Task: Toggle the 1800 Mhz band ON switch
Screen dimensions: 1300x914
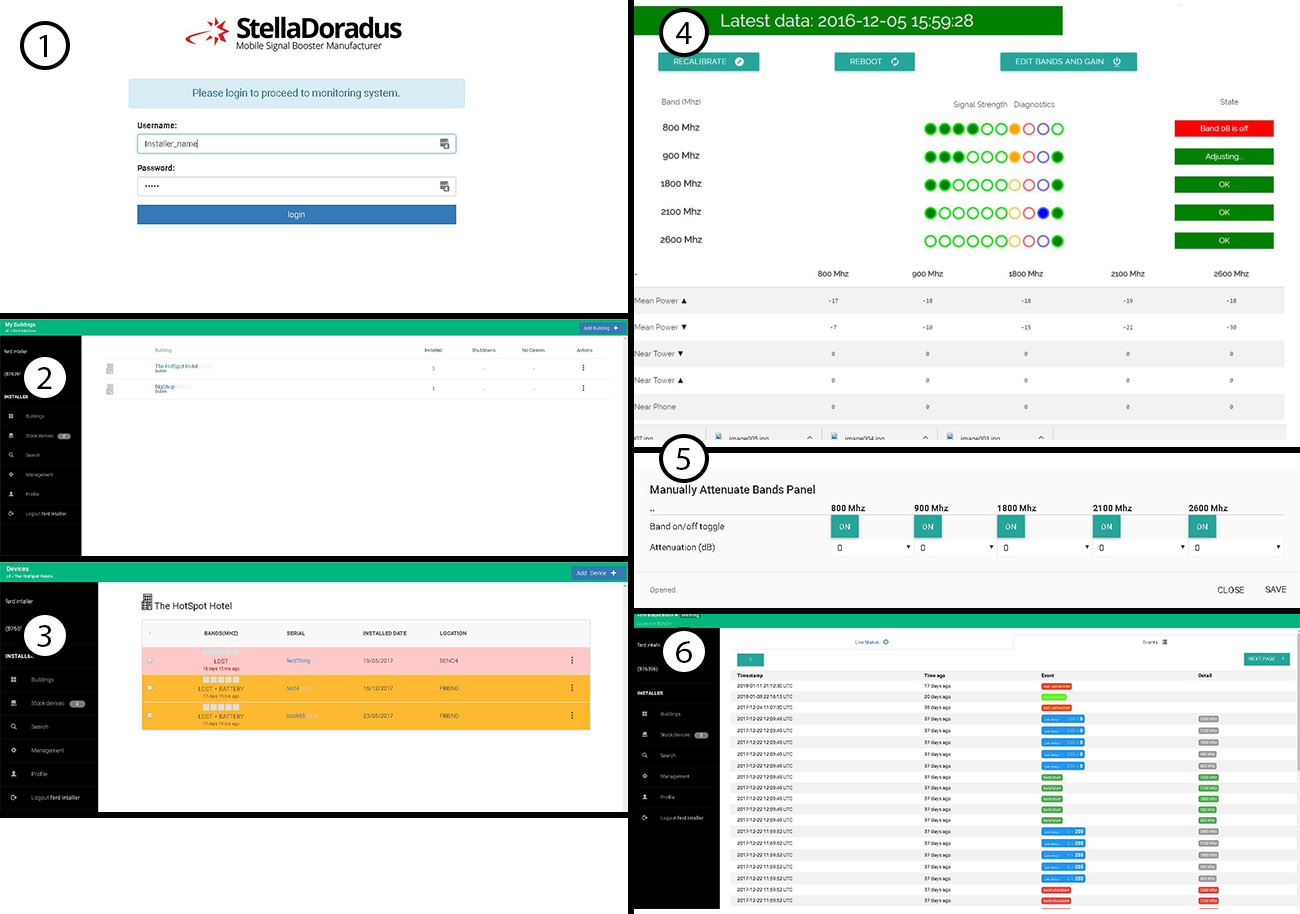Action: coord(1010,527)
